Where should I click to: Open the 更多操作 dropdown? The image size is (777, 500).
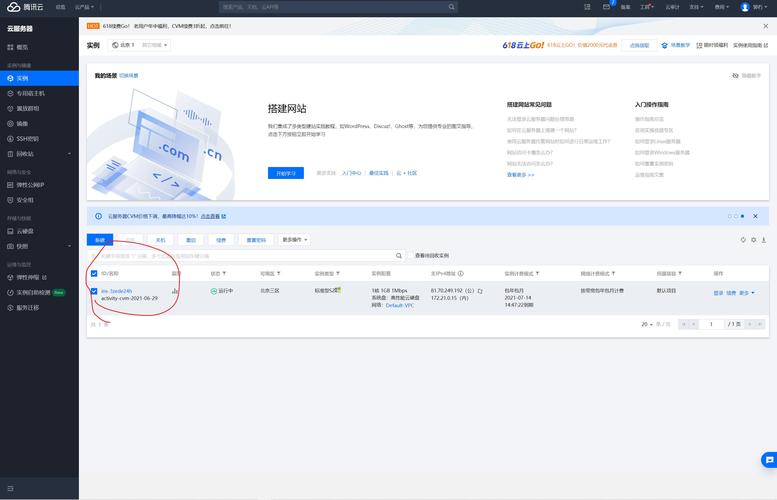pos(294,240)
